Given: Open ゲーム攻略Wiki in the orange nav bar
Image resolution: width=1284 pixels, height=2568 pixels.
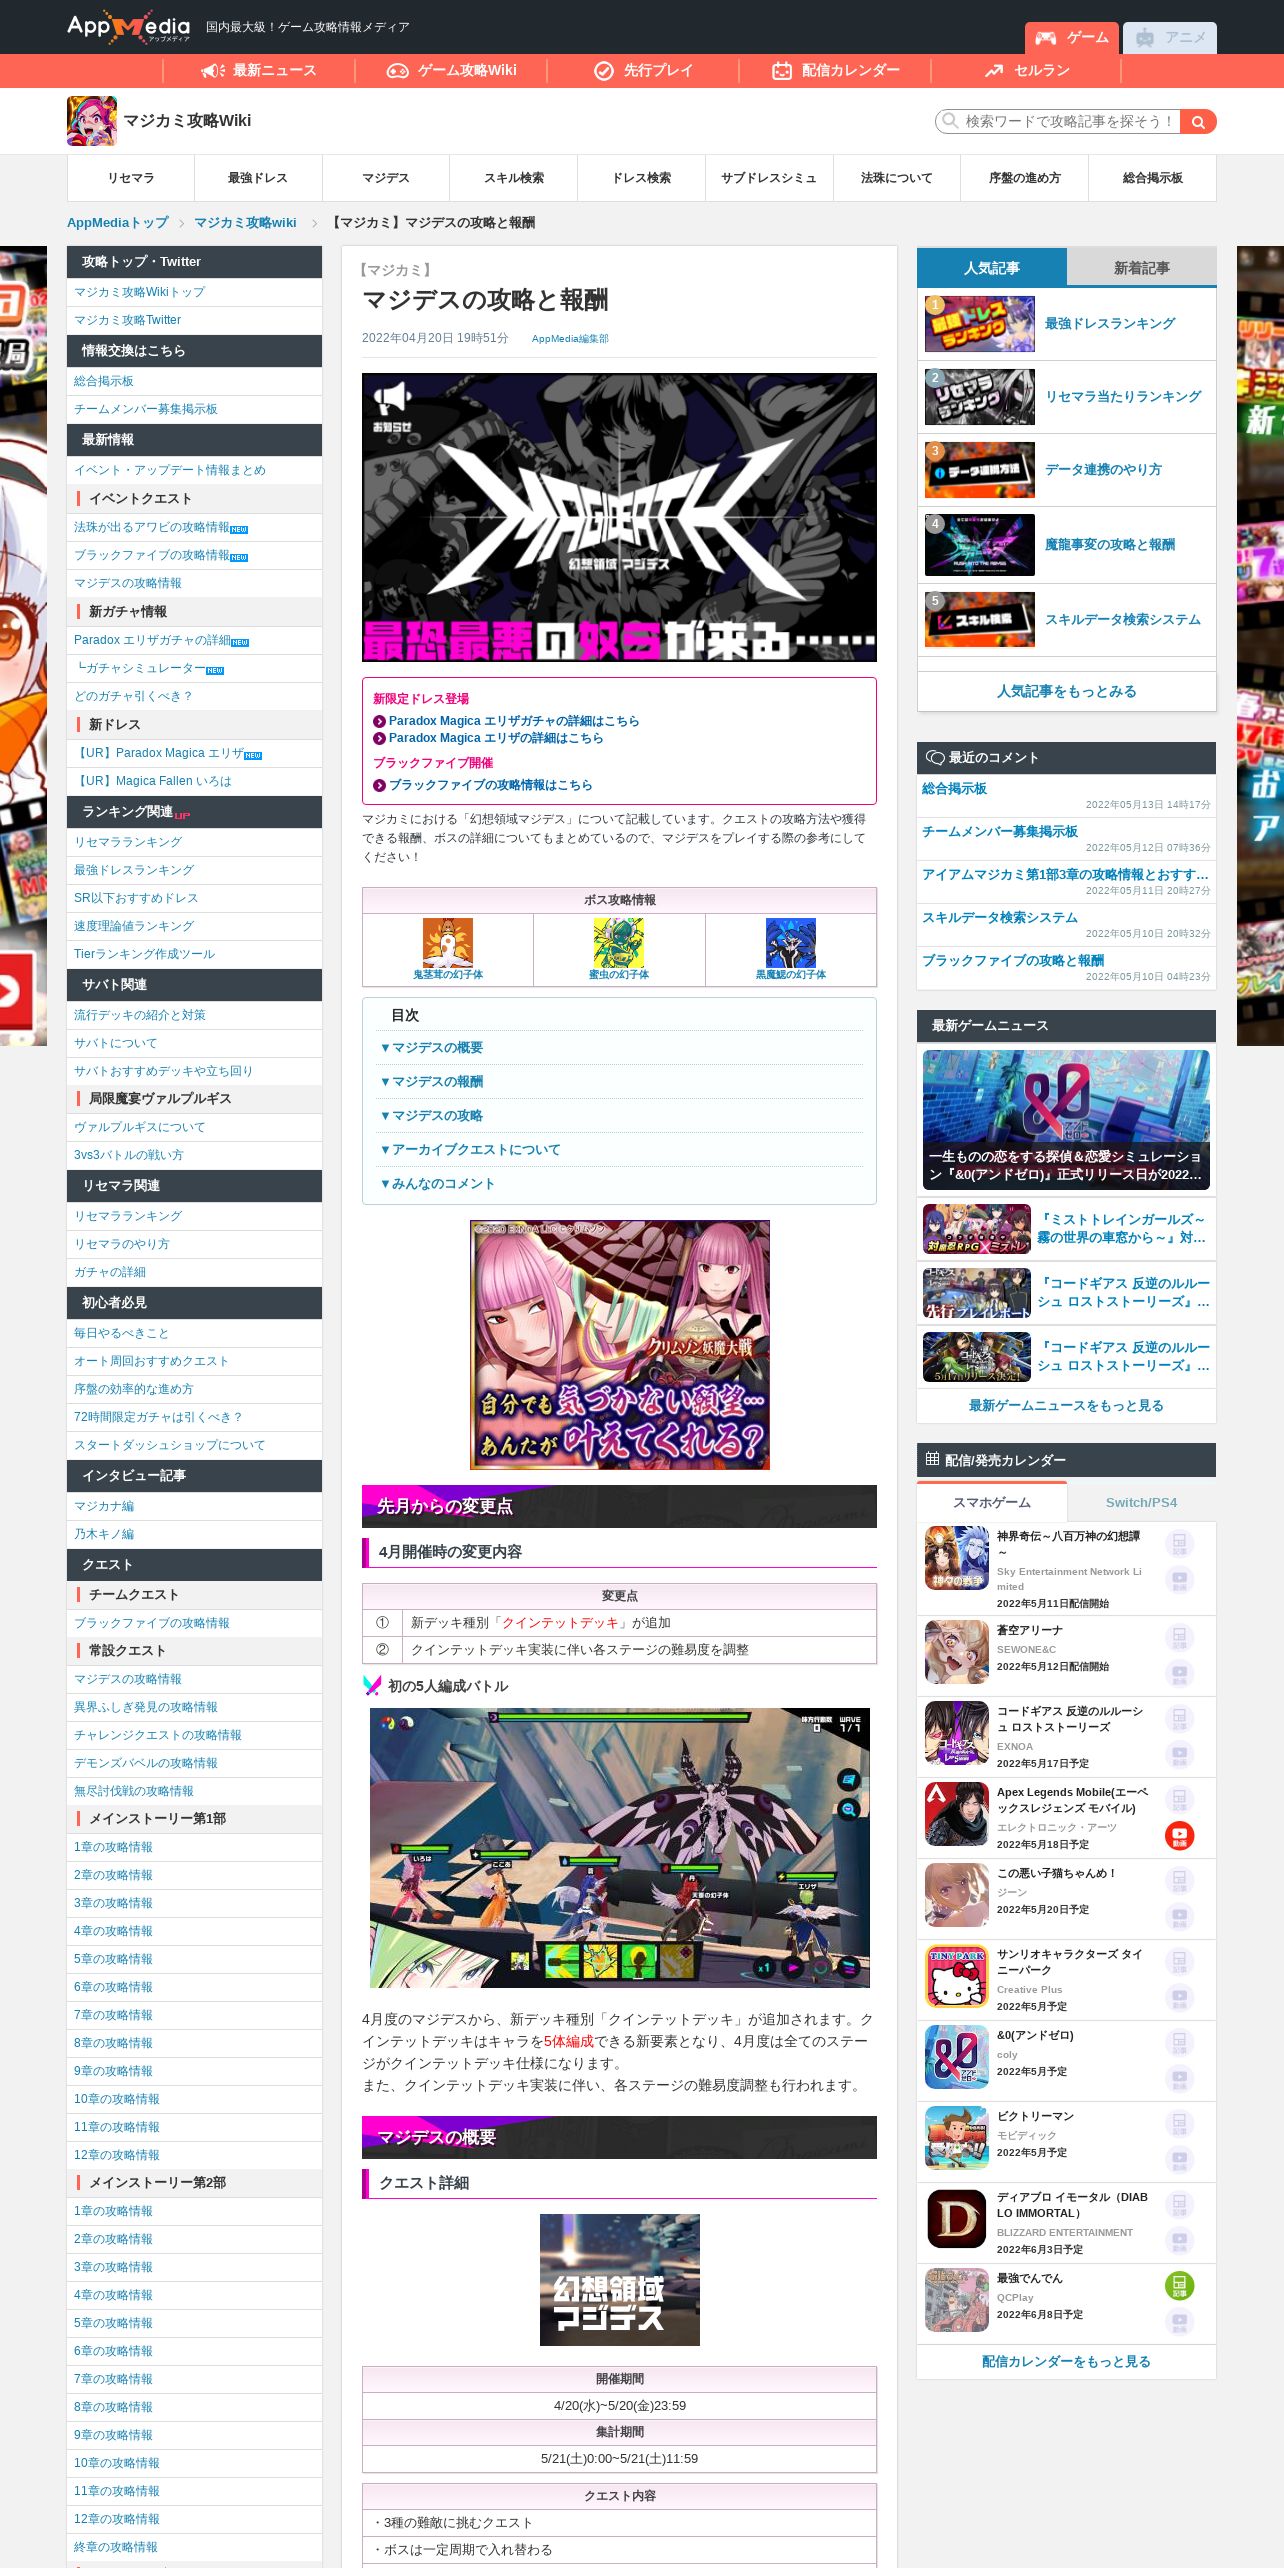Looking at the screenshot, I should tap(452, 70).
